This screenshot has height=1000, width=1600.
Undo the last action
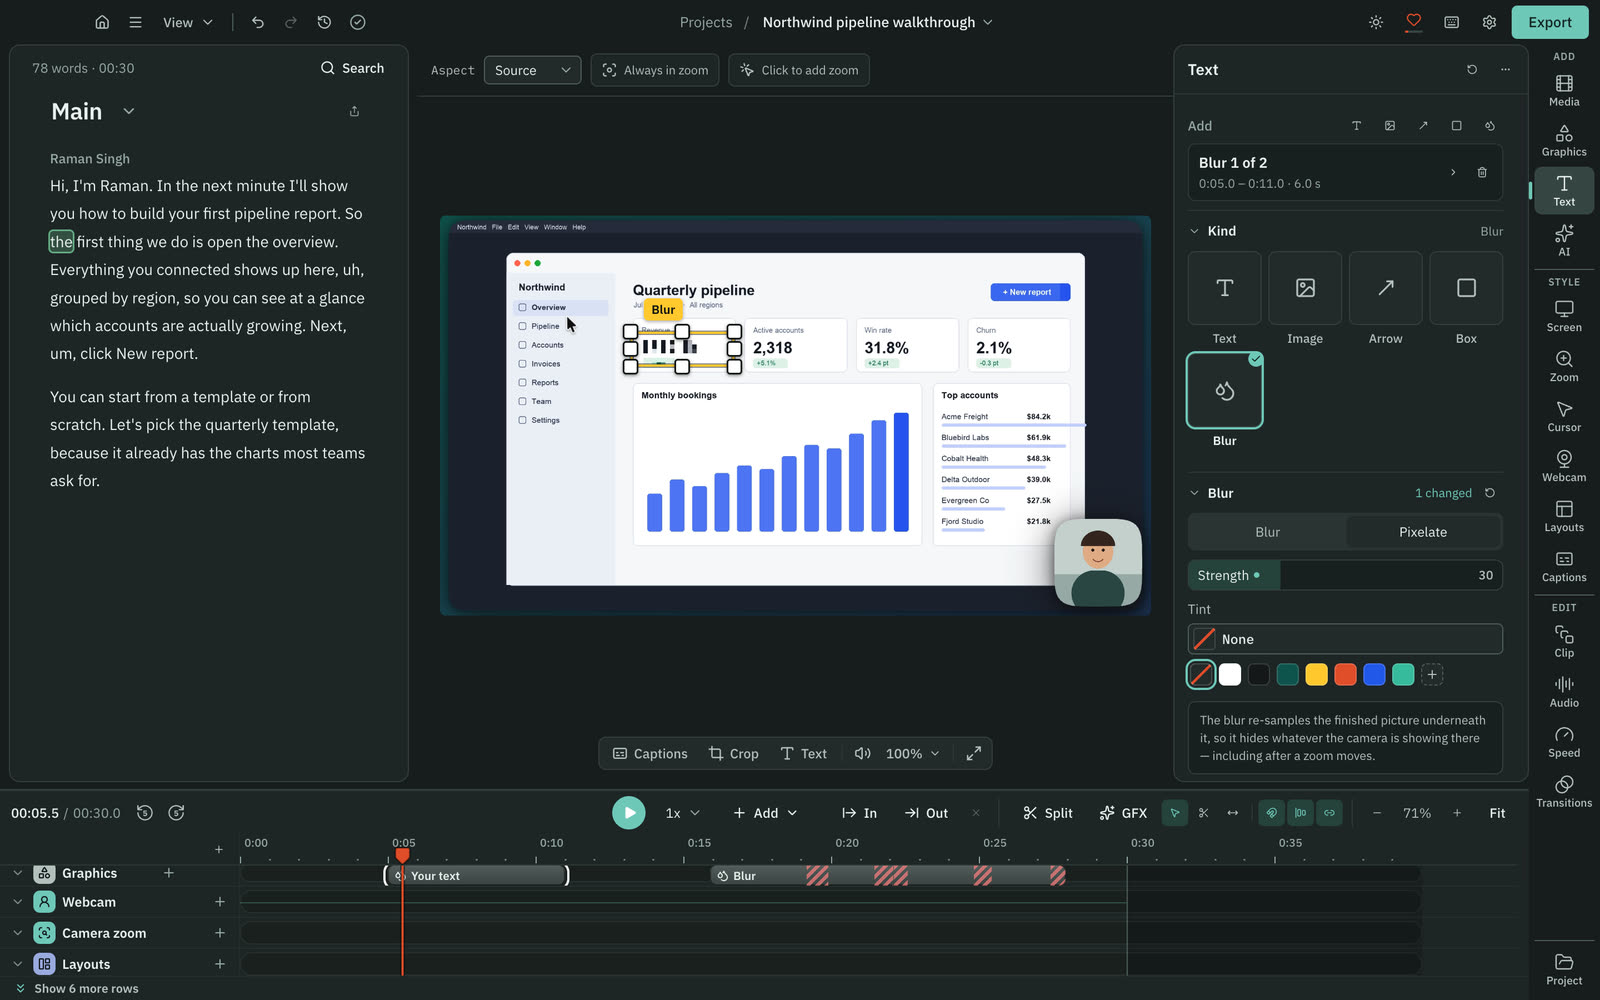[258, 22]
